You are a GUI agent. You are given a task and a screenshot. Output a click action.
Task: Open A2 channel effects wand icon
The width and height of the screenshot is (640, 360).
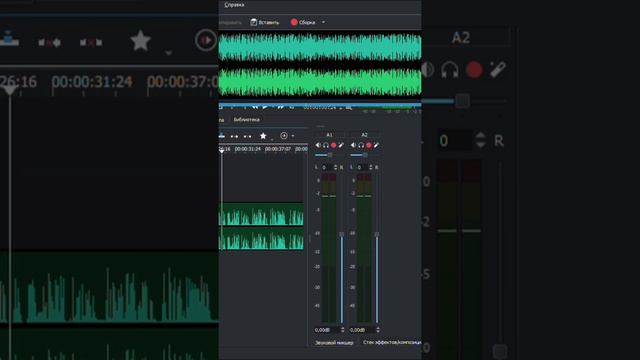pos(376,145)
